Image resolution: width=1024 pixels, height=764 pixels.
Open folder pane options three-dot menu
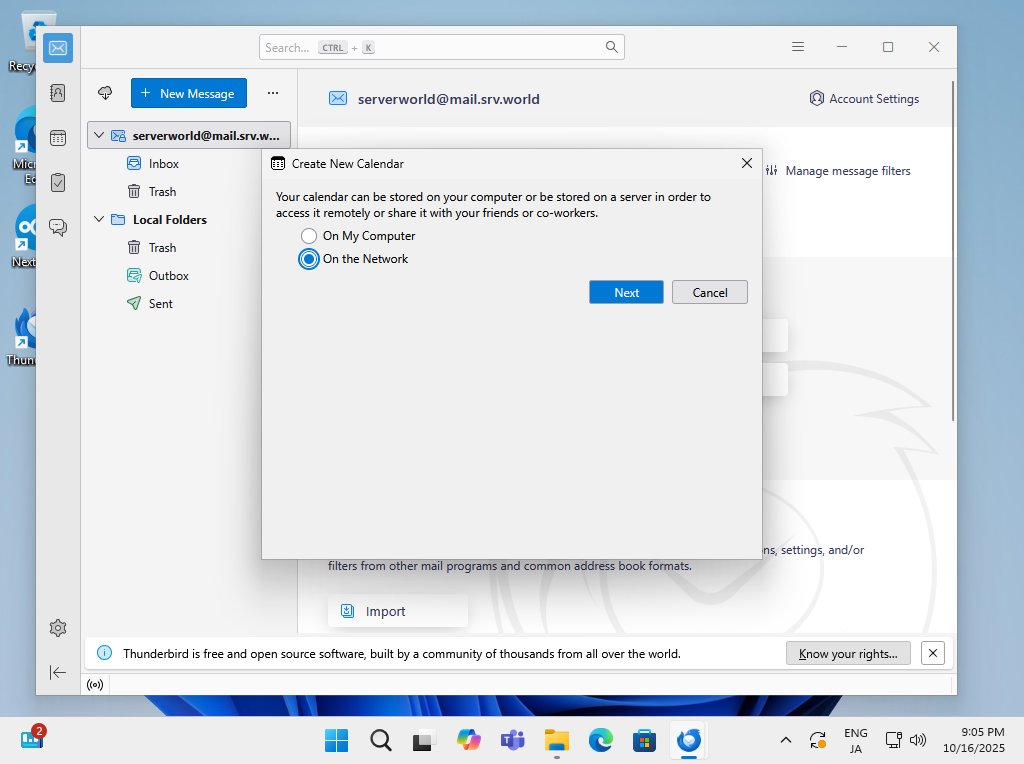[x=272, y=93]
